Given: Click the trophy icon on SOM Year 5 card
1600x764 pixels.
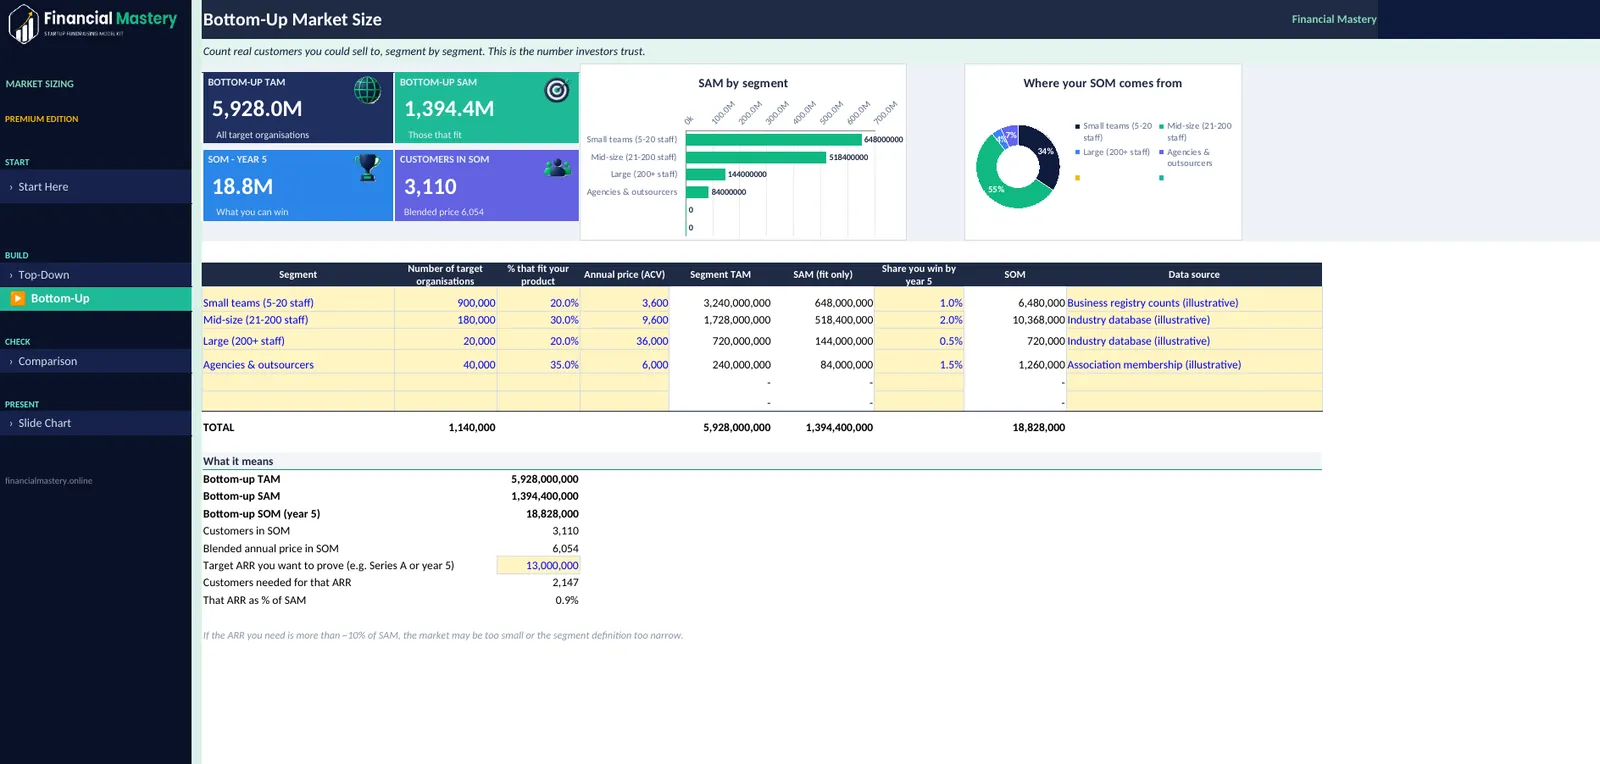Looking at the screenshot, I should click(368, 167).
